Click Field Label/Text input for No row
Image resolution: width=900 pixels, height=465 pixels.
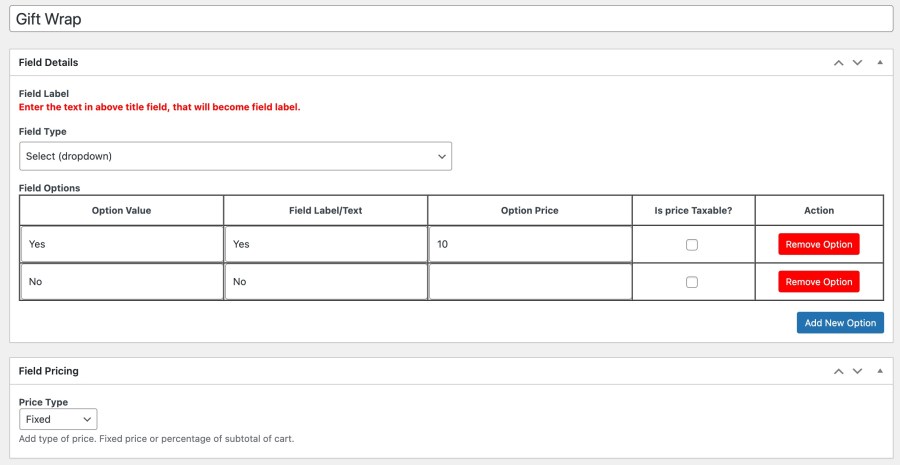click(326, 282)
